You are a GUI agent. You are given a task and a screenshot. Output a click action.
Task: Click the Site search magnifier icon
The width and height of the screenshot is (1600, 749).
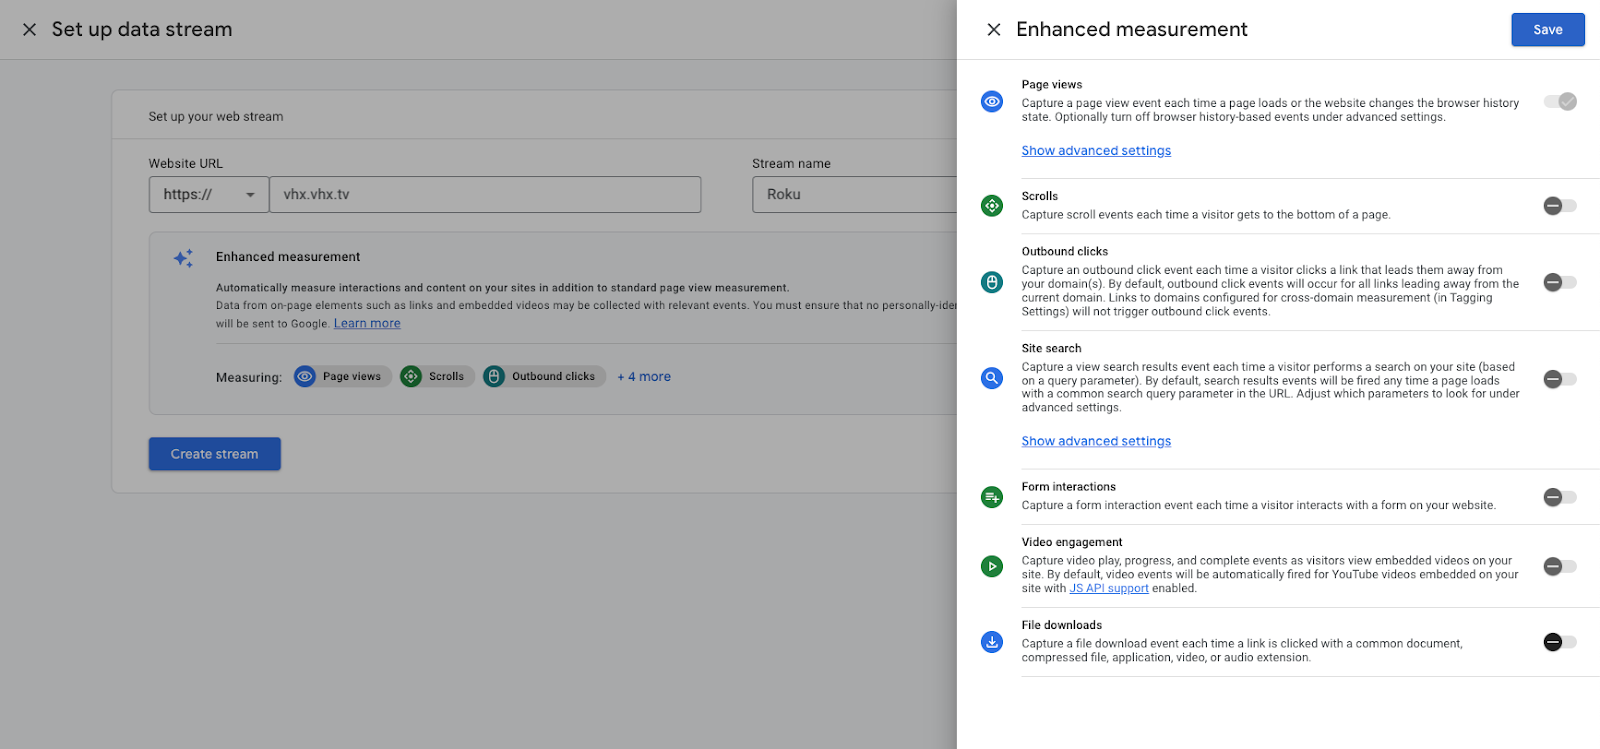[x=991, y=379]
